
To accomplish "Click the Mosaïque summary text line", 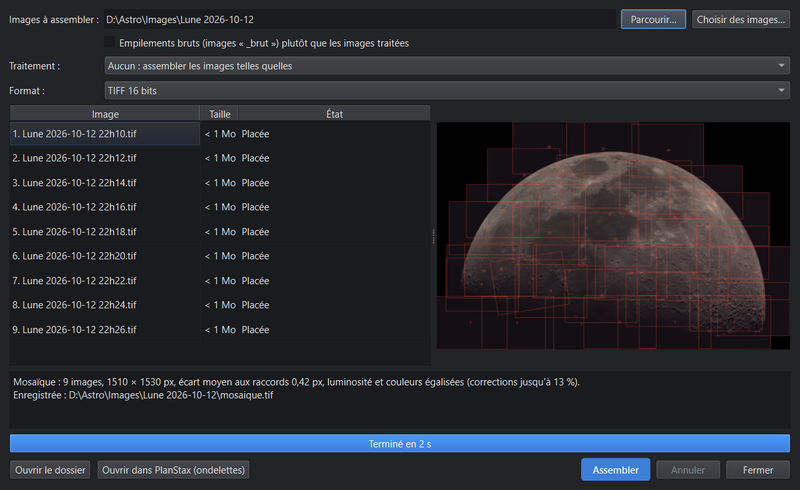I will click(x=296, y=382).
